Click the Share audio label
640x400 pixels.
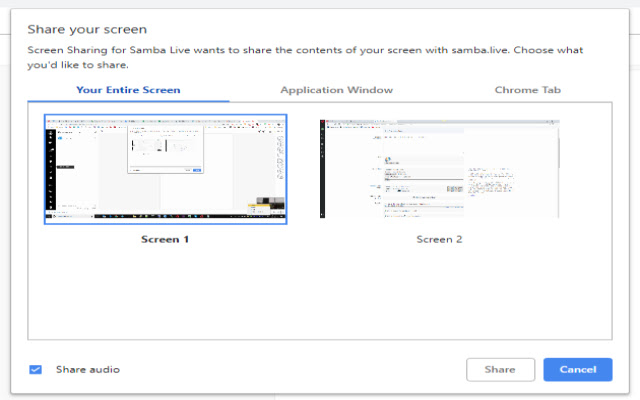tap(88, 369)
